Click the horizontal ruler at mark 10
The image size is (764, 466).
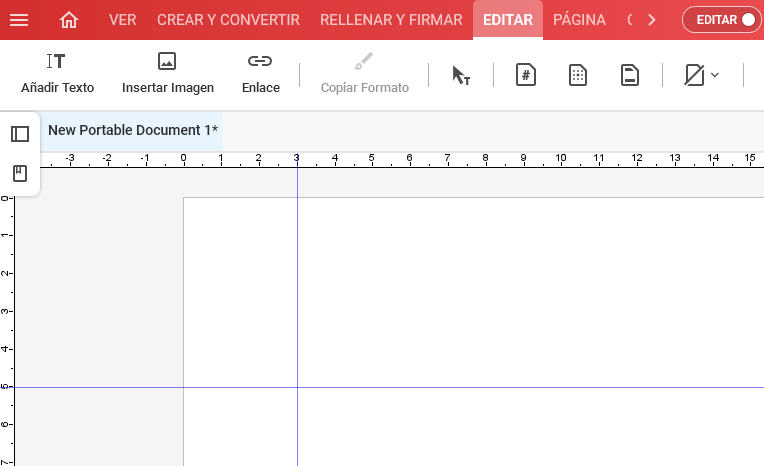561,159
